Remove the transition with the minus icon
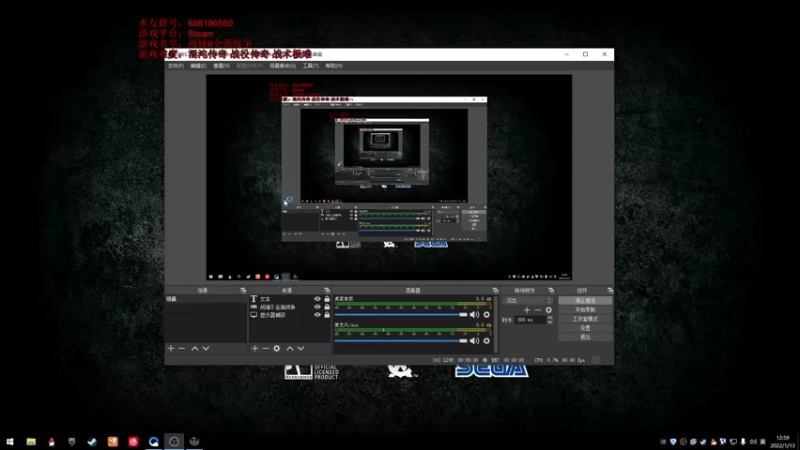 pos(538,310)
